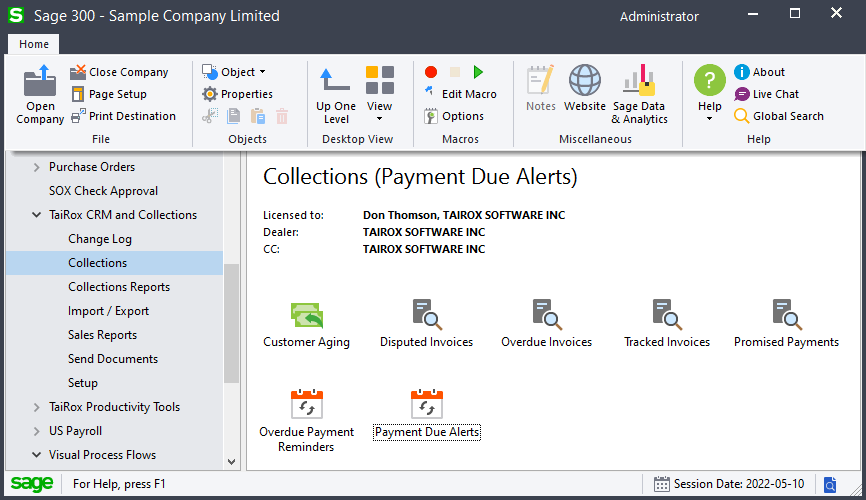Select Sales Reports in the tree

[x=102, y=335]
